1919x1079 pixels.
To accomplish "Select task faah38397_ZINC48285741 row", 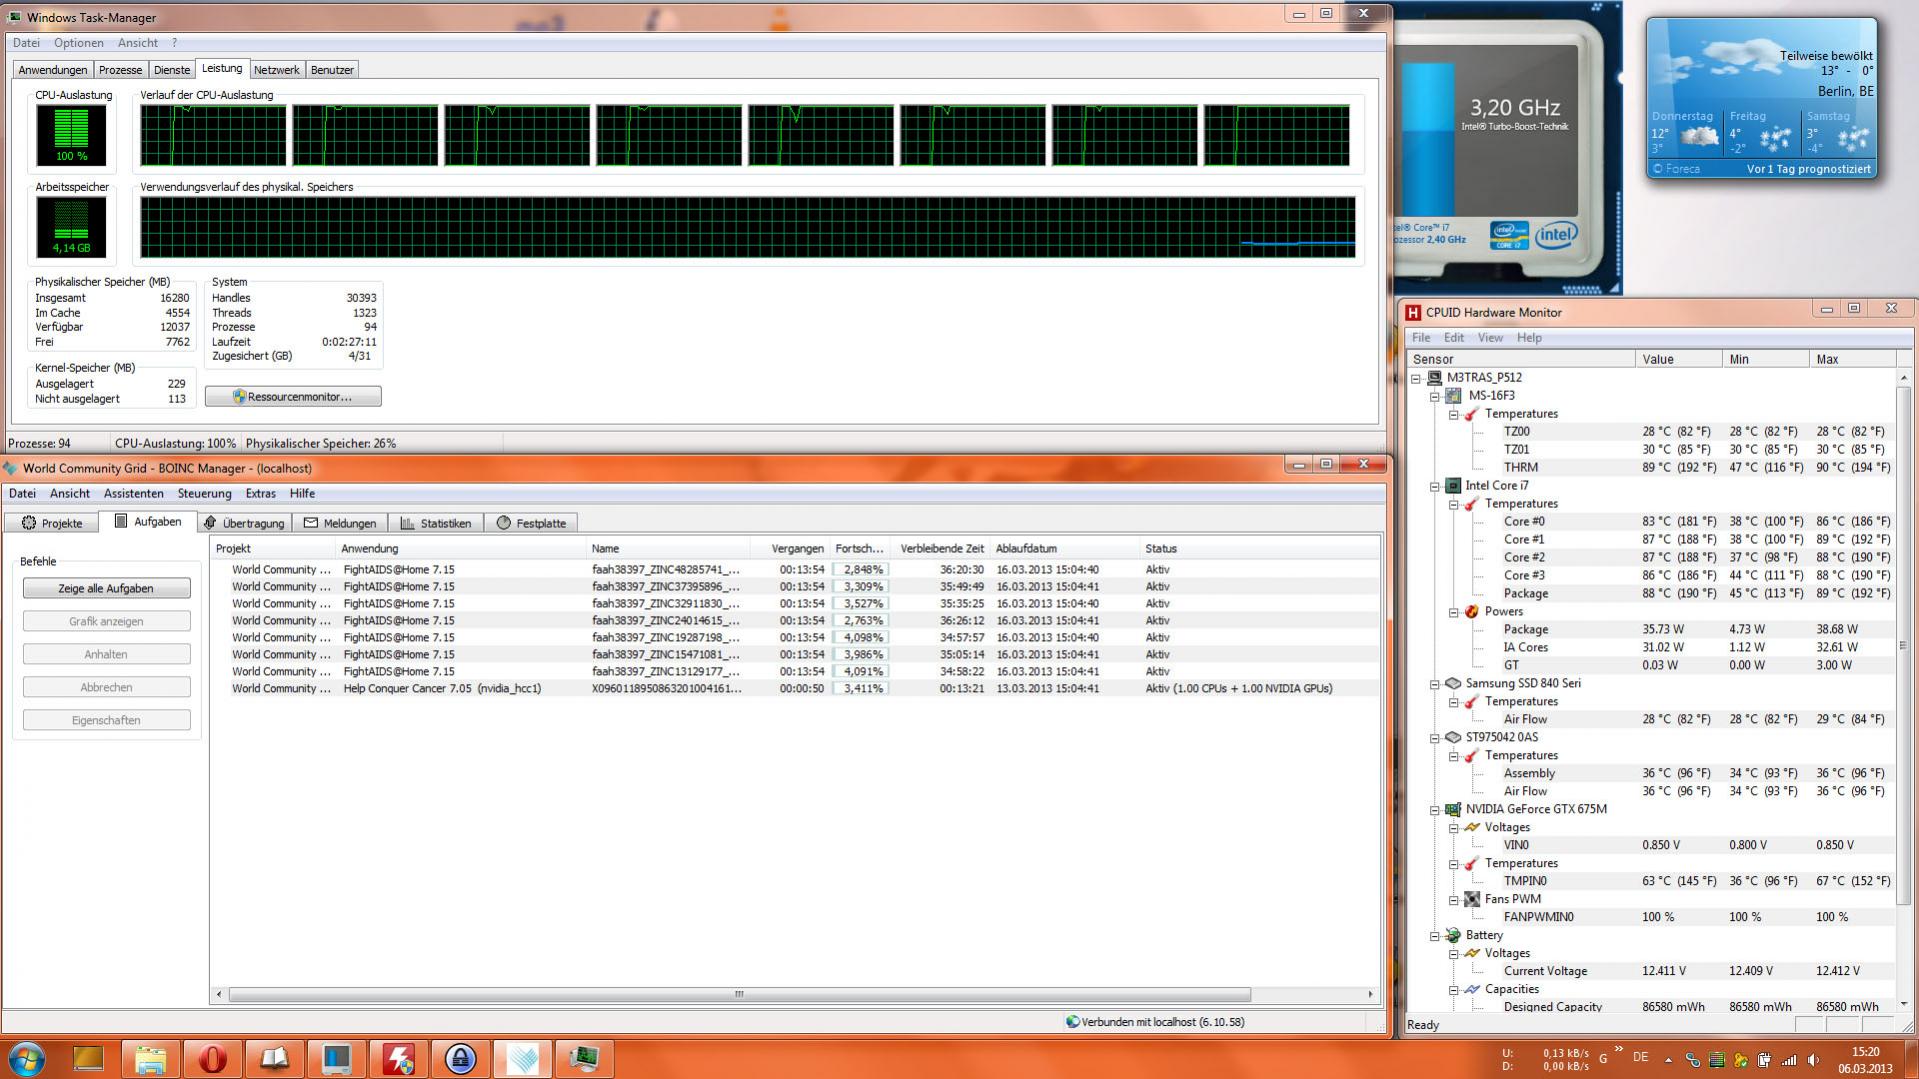I will pyautogui.click(x=795, y=569).
